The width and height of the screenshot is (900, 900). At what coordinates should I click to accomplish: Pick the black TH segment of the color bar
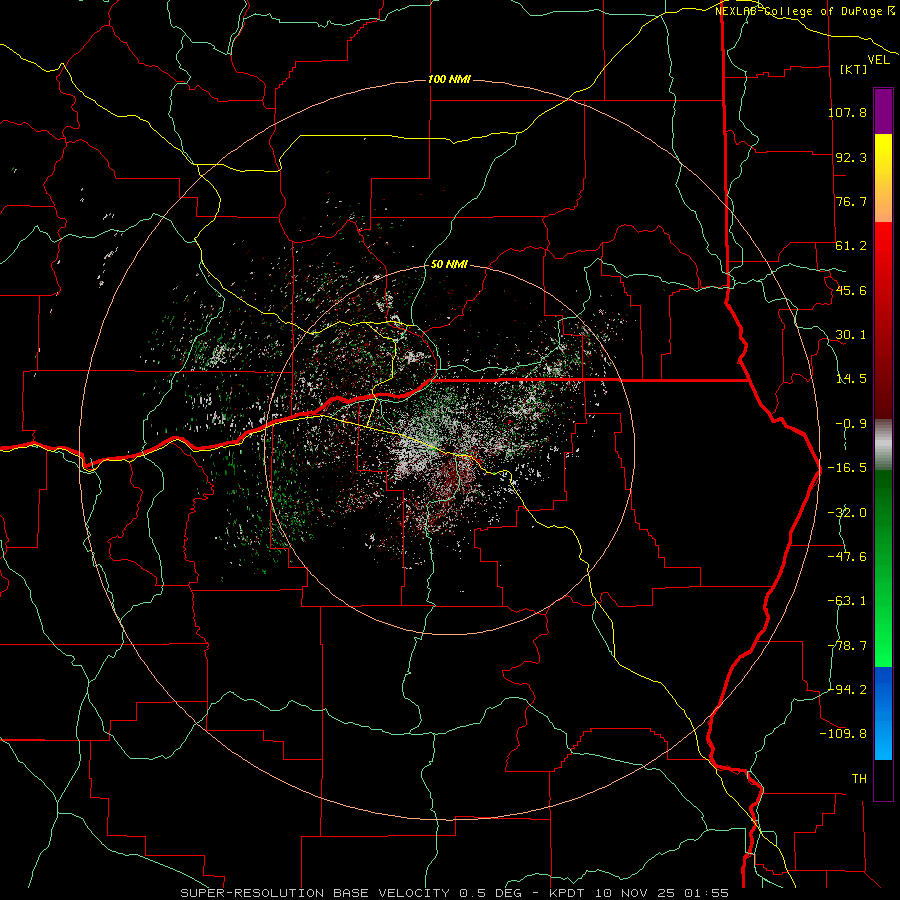tap(883, 779)
